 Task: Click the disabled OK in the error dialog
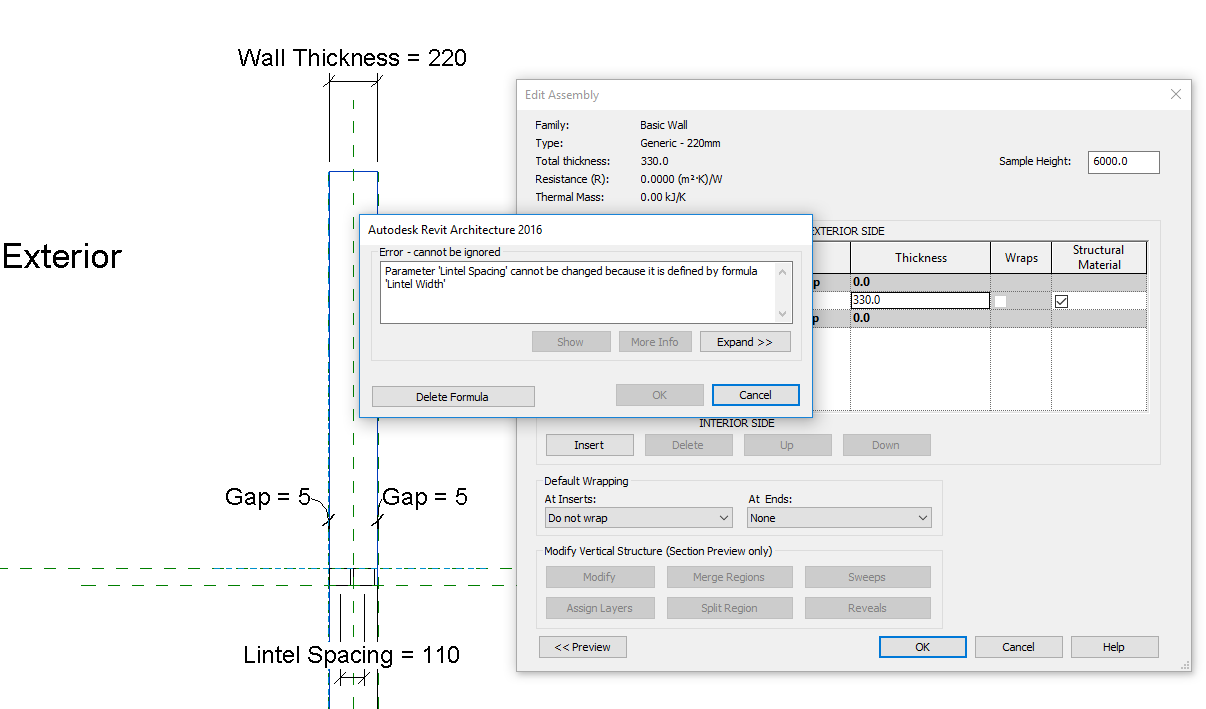point(660,395)
